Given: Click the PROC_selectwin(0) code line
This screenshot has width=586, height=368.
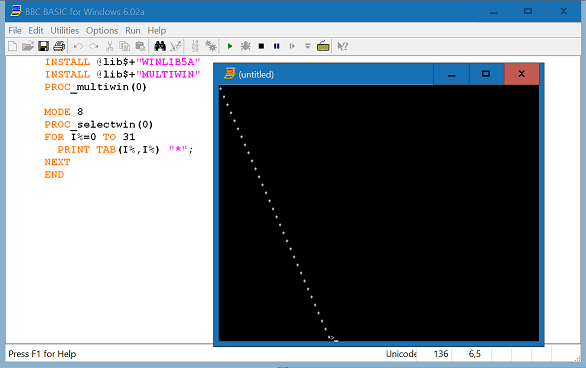Looking at the screenshot, I should (x=99, y=124).
